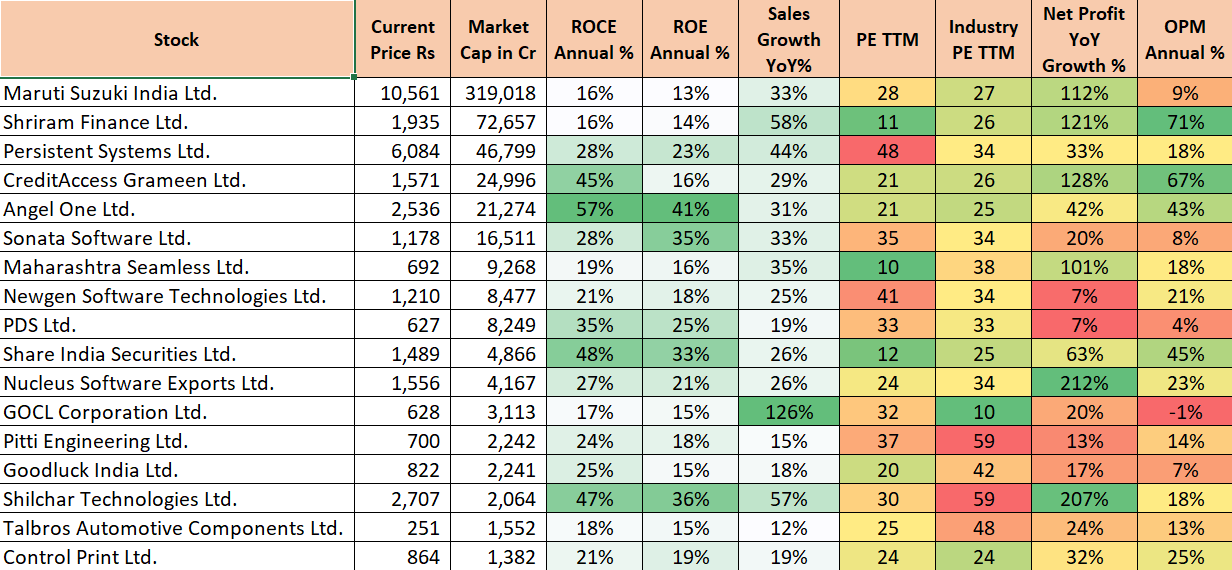Select Angel One ROE 41%

[x=690, y=210]
